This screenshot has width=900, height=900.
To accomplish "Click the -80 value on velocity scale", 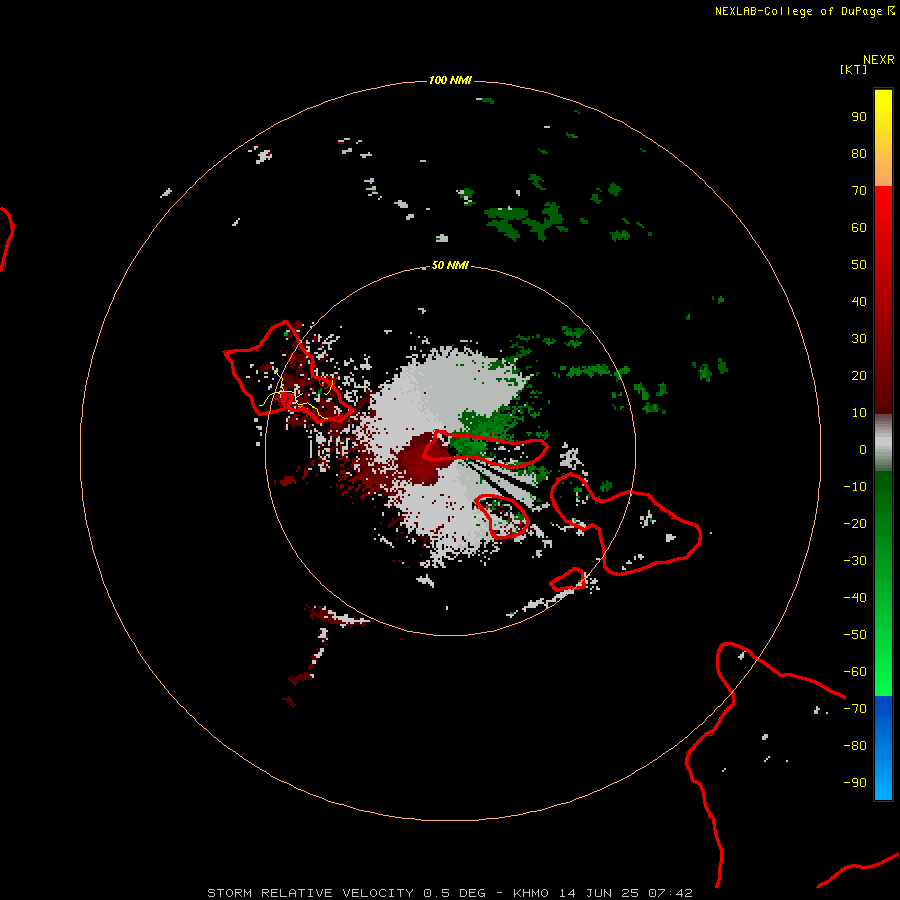I will [x=855, y=746].
